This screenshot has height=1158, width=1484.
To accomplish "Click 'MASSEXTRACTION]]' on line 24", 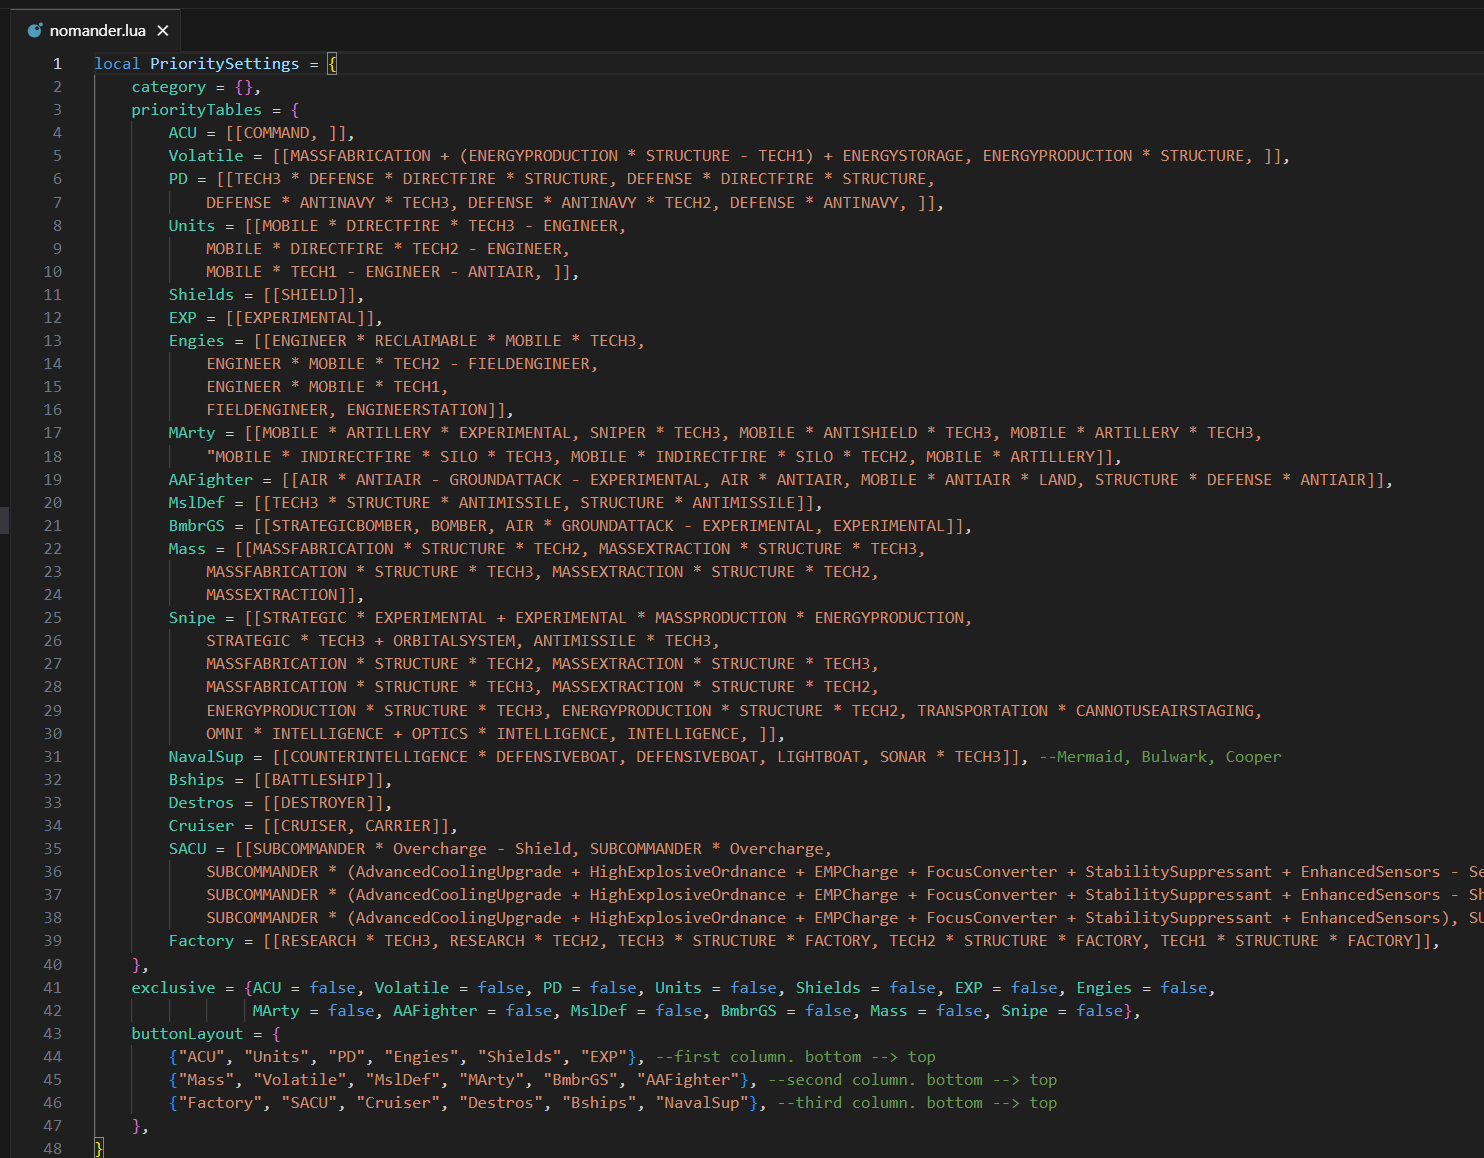I will (281, 594).
